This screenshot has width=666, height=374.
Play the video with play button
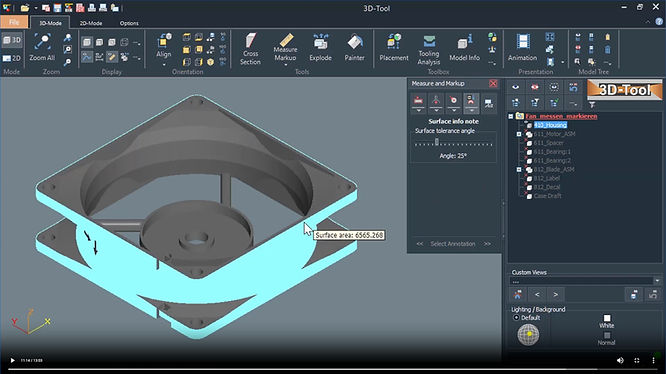tap(12, 360)
